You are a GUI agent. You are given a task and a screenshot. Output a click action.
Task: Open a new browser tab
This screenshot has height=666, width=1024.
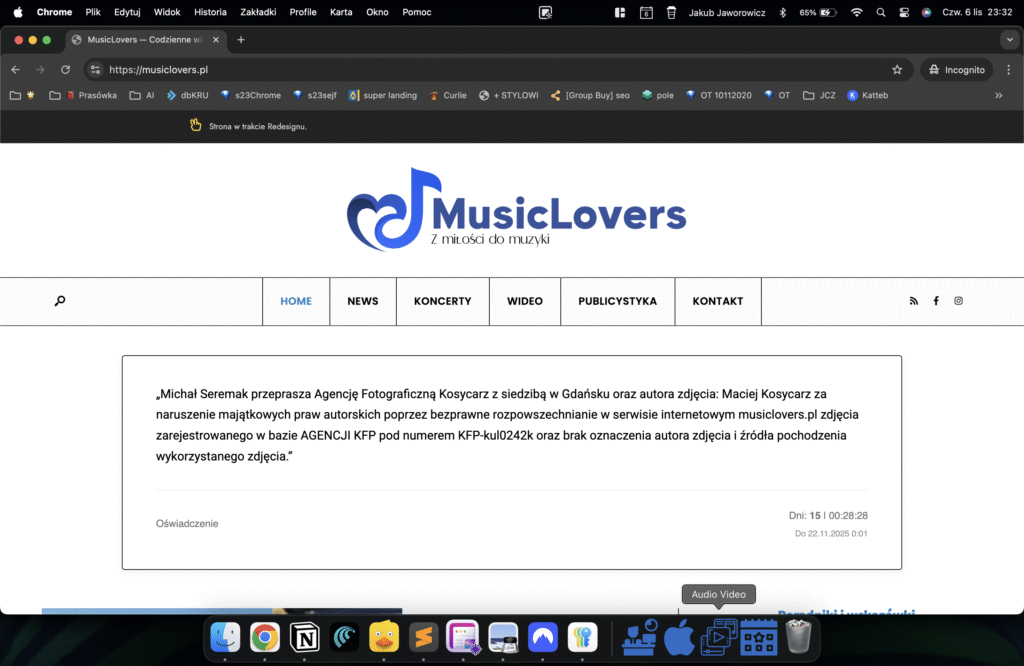click(x=241, y=40)
